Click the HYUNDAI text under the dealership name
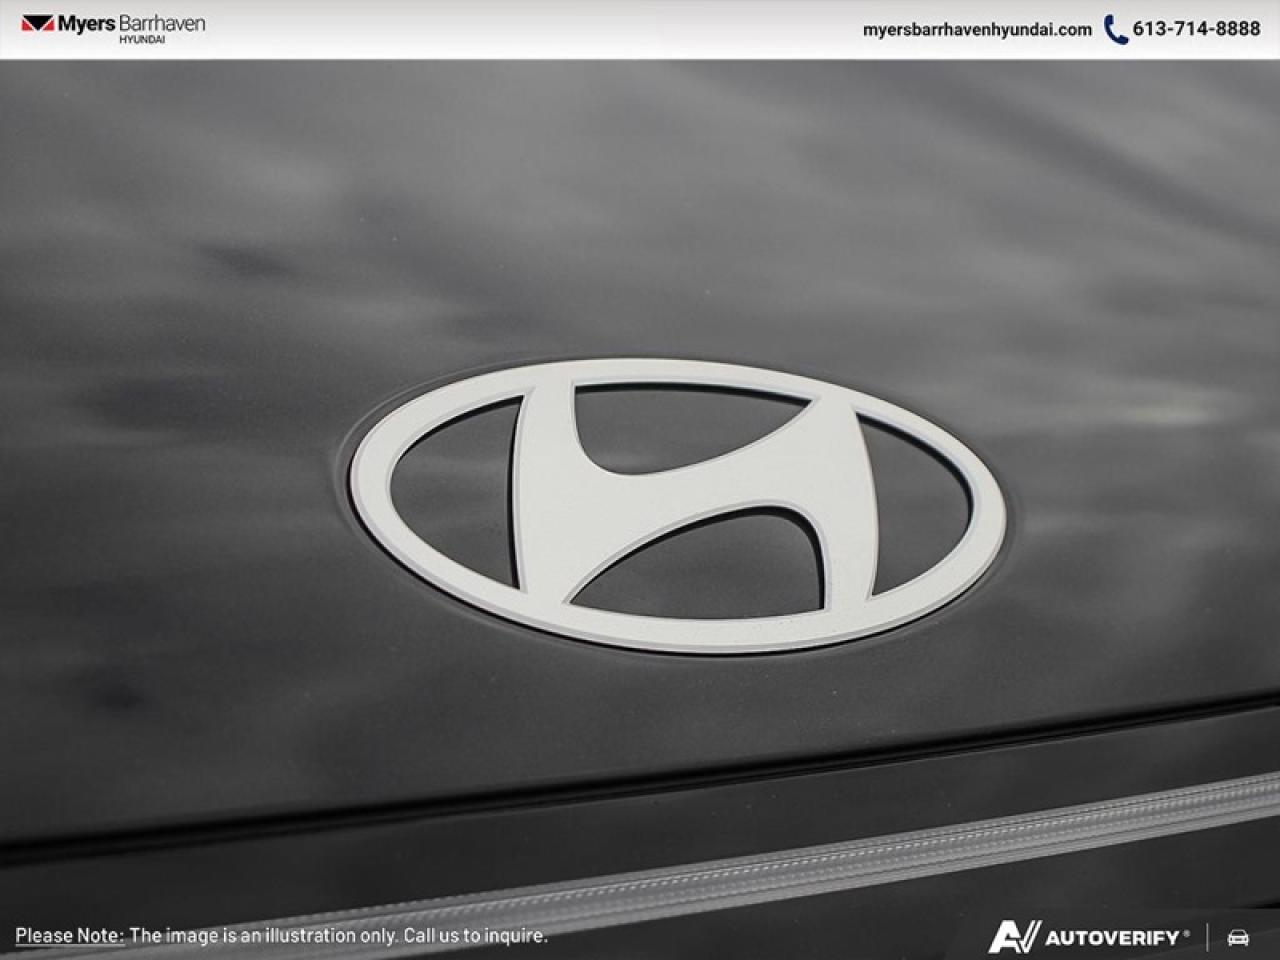Screen dimensions: 1280x960 click(x=142, y=39)
